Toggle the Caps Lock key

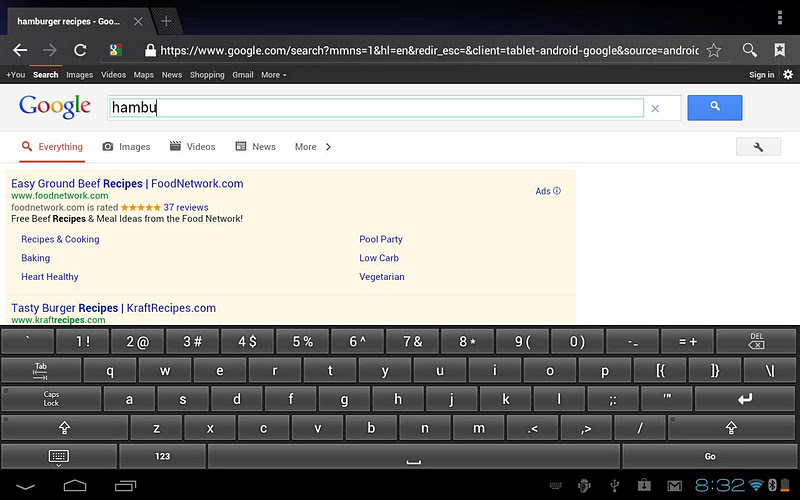pos(51,398)
